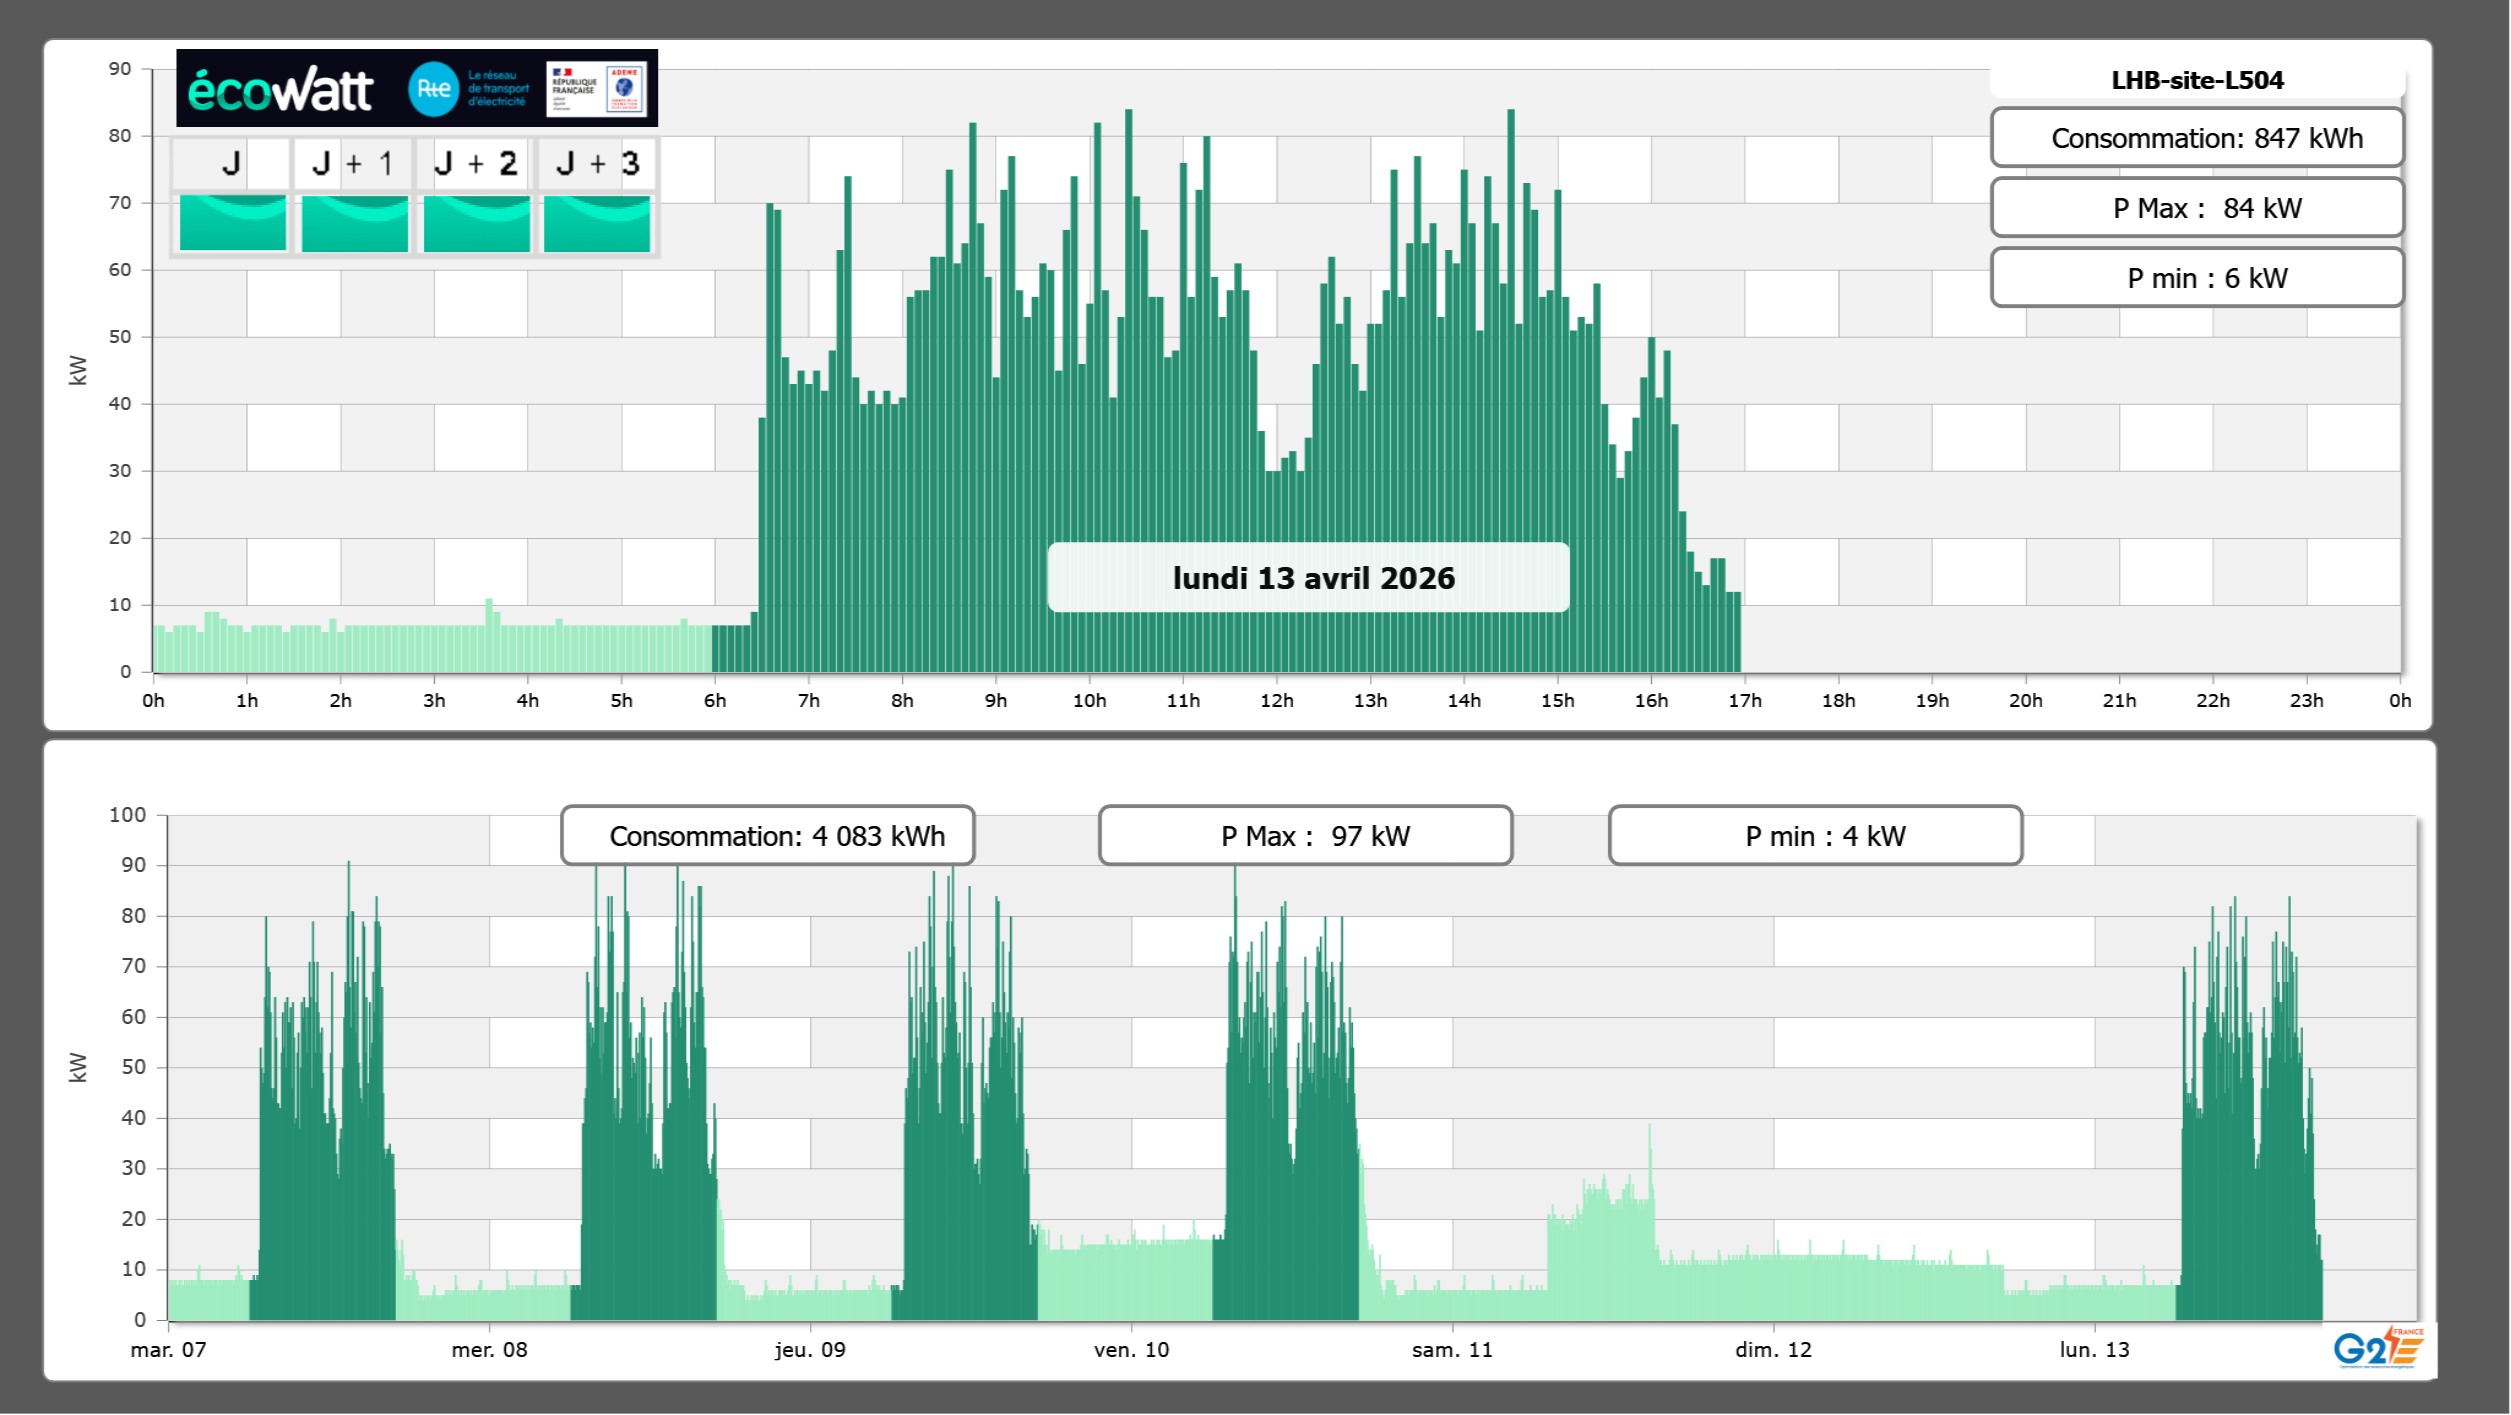Click the P Max : 84 kW box
Viewport: 2511px width, 1415px height.
pos(2197,208)
